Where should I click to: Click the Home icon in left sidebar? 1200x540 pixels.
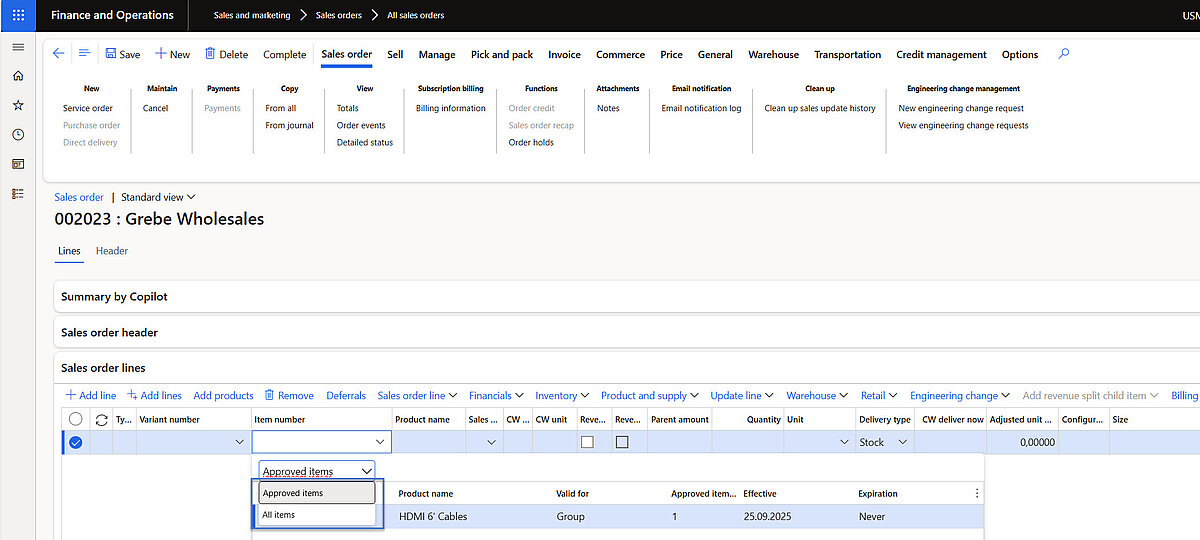[x=18, y=76]
